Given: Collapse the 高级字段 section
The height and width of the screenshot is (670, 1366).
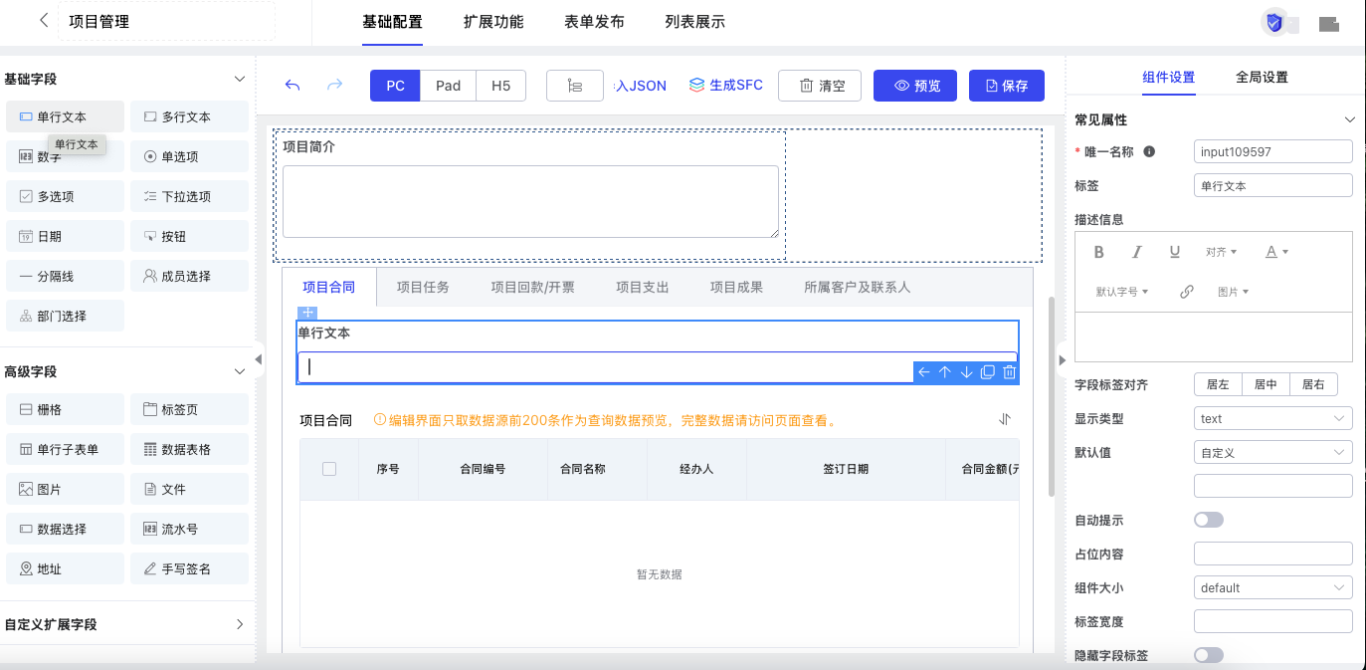Looking at the screenshot, I should [x=239, y=372].
